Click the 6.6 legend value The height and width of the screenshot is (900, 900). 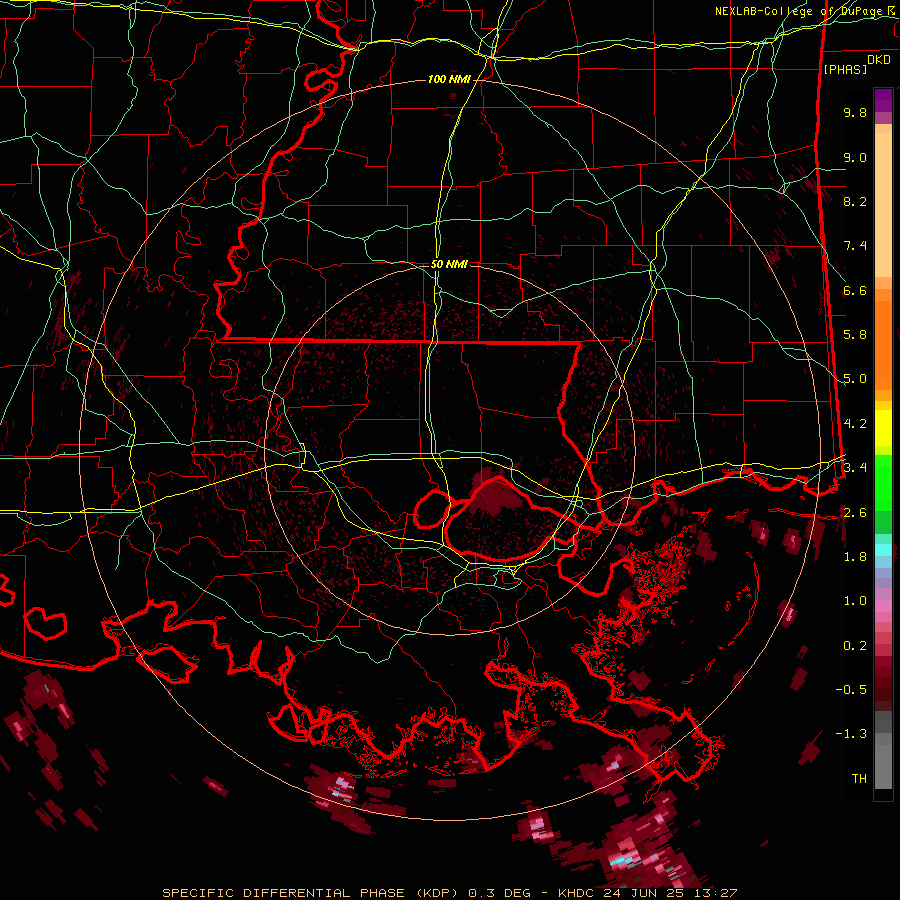[855, 290]
